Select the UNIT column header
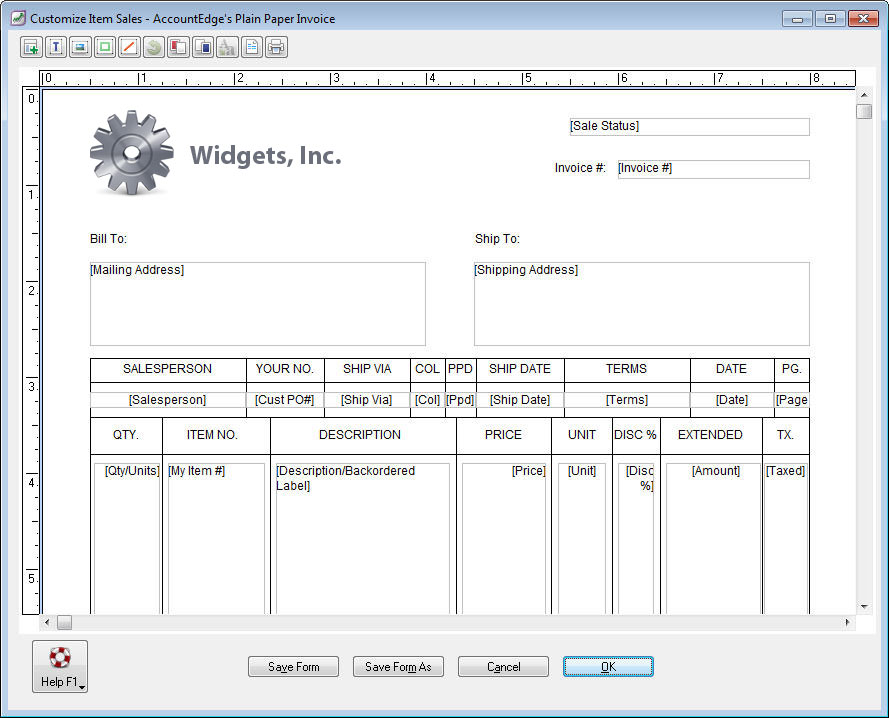 pyautogui.click(x=582, y=435)
